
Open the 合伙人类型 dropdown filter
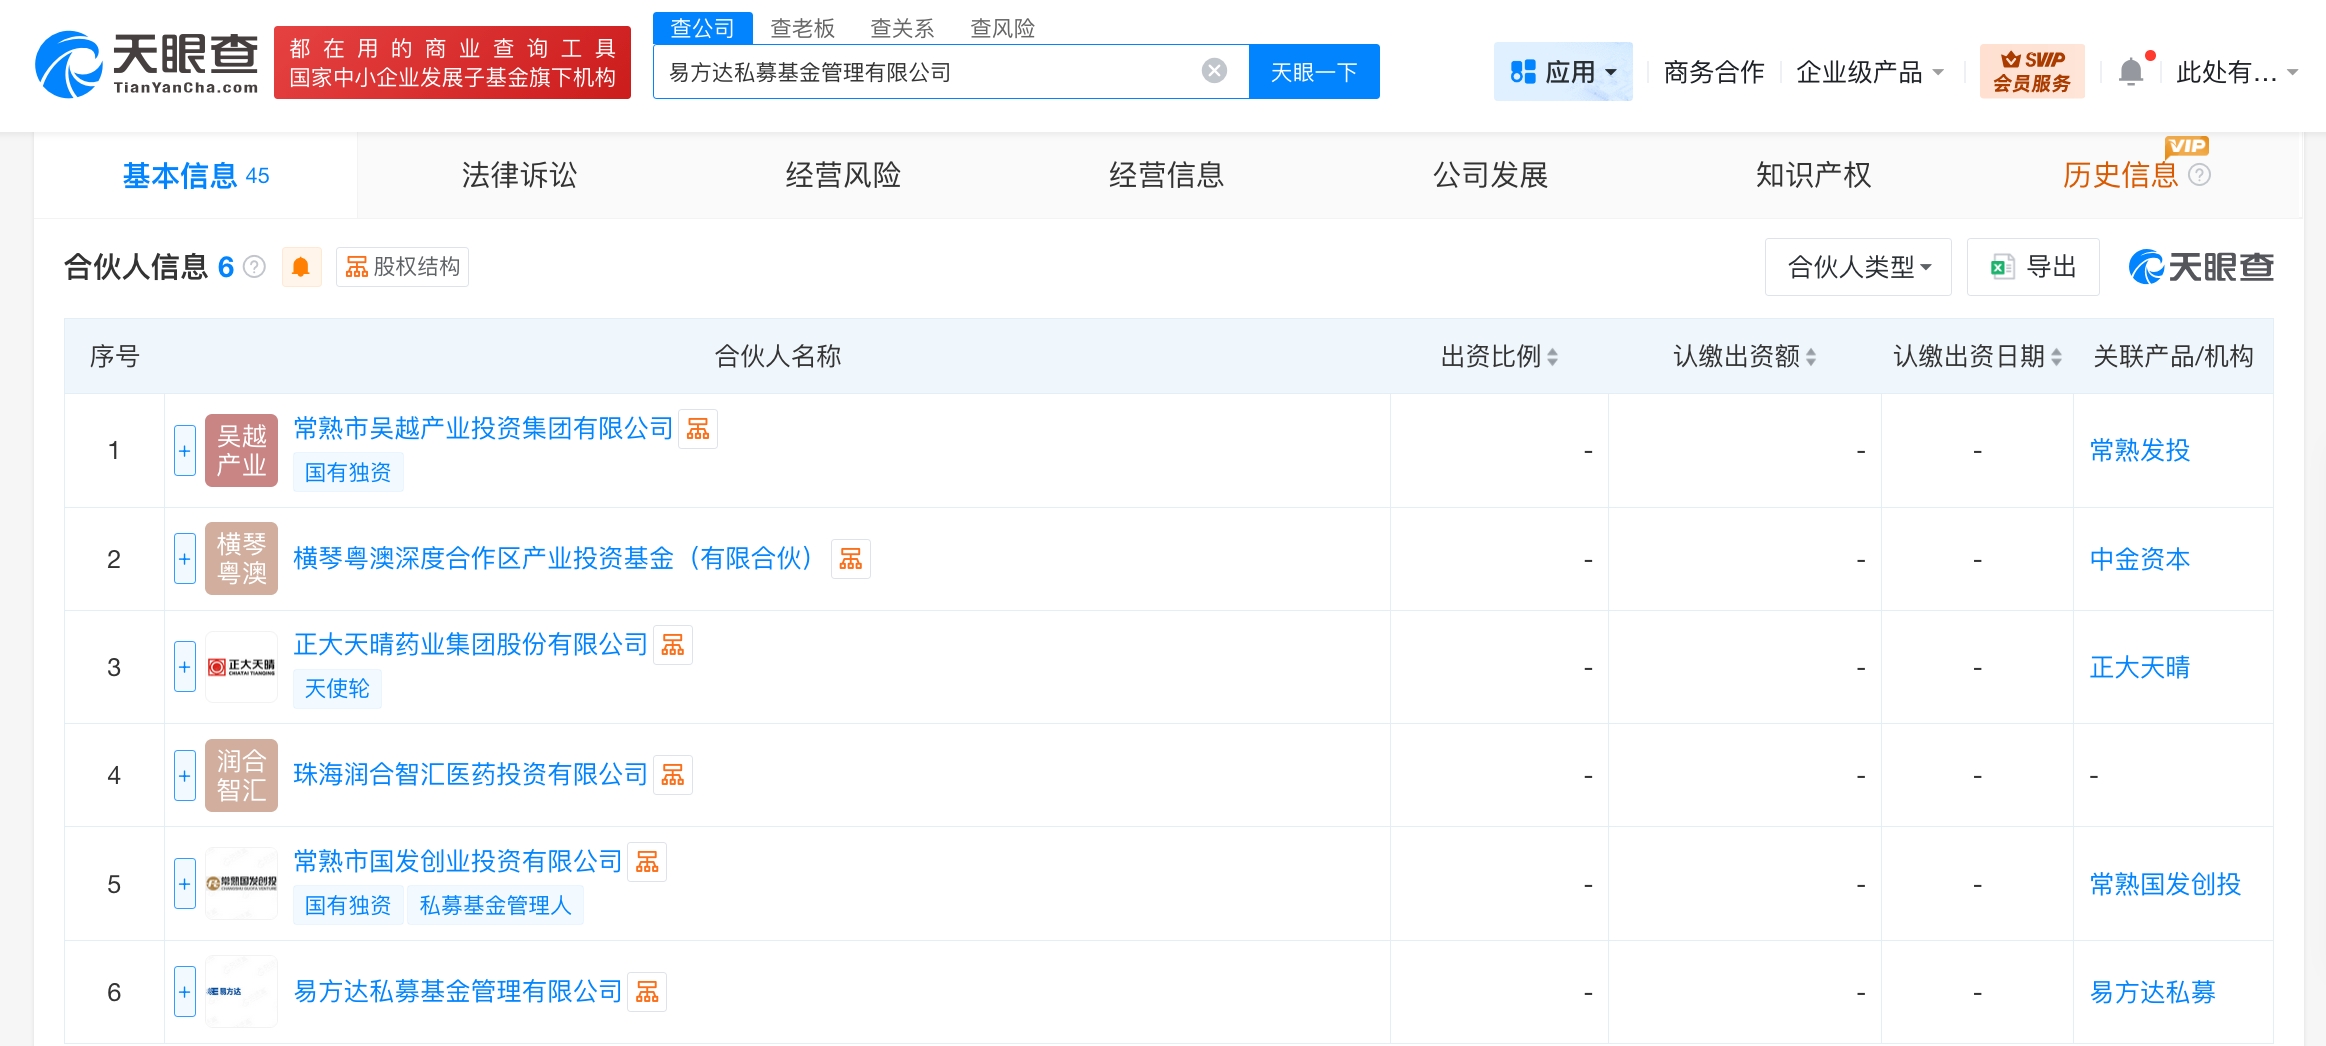(x=1857, y=267)
